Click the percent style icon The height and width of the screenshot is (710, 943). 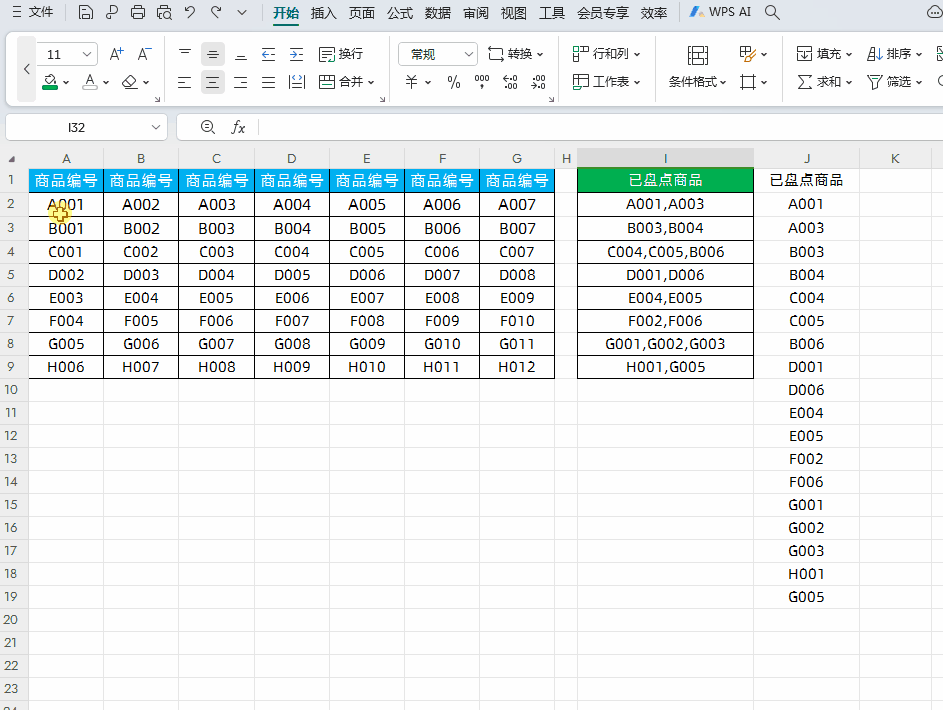click(x=453, y=82)
